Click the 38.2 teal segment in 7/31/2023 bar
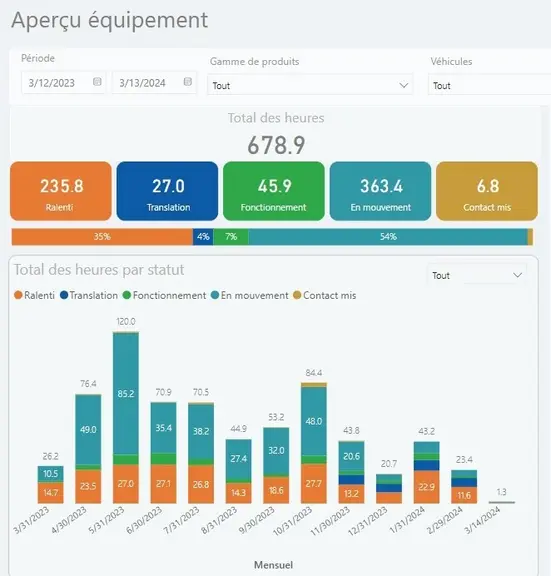551x576 pixels. tap(201, 431)
